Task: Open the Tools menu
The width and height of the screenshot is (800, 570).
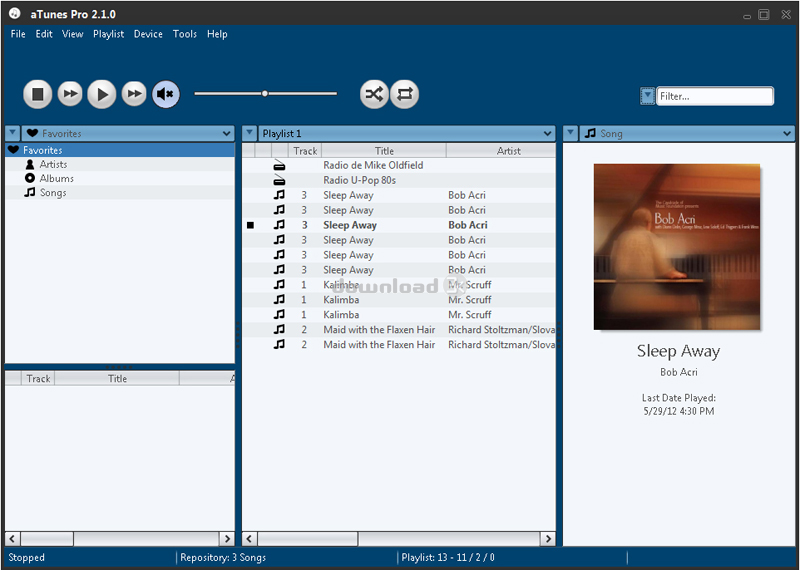Action: pyautogui.click(x=185, y=34)
